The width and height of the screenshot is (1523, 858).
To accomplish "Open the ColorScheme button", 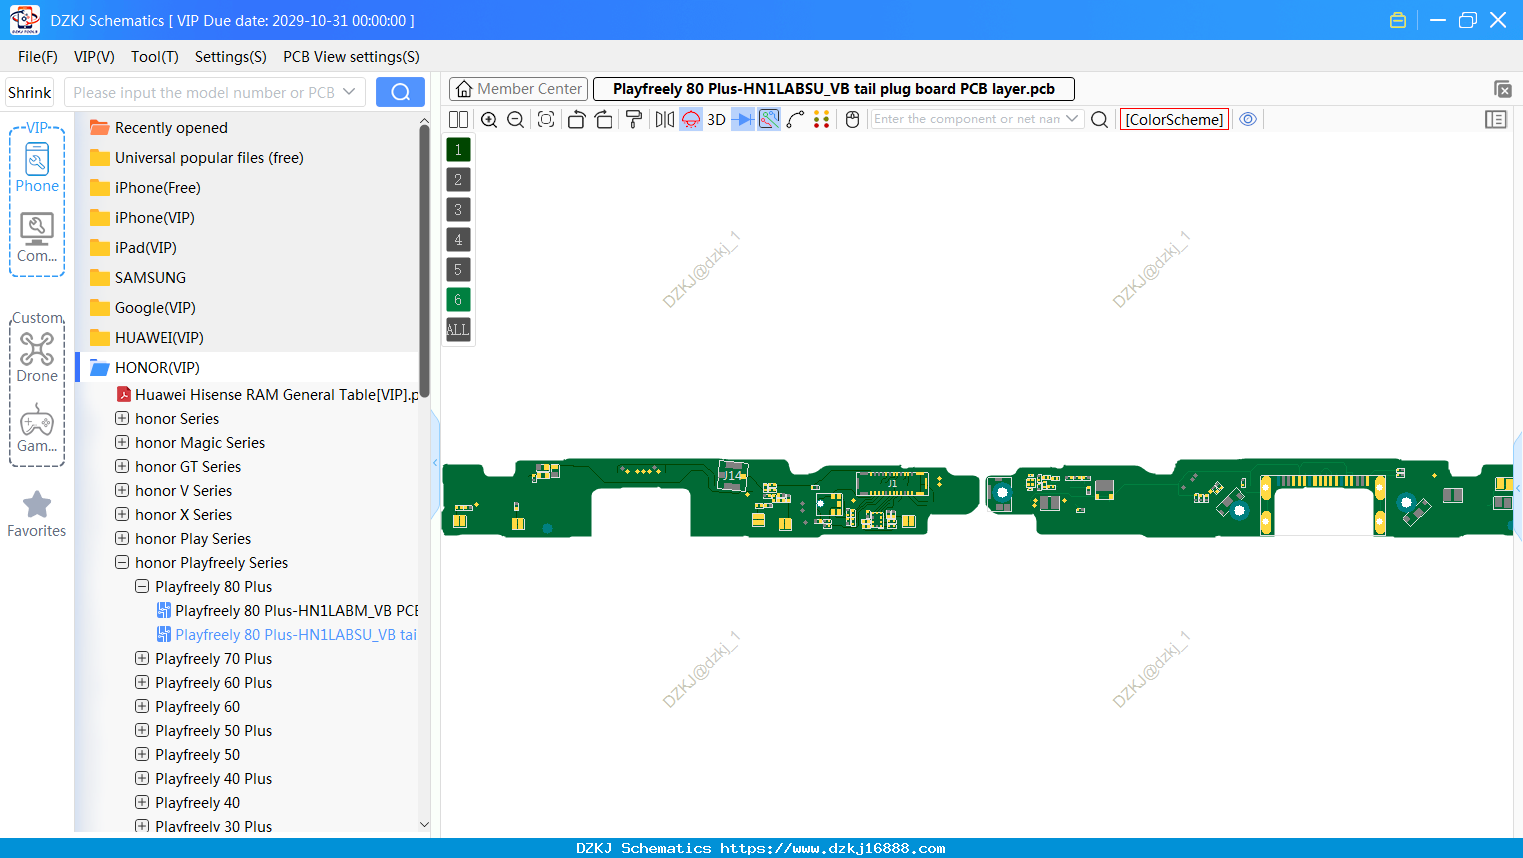I will pyautogui.click(x=1174, y=119).
